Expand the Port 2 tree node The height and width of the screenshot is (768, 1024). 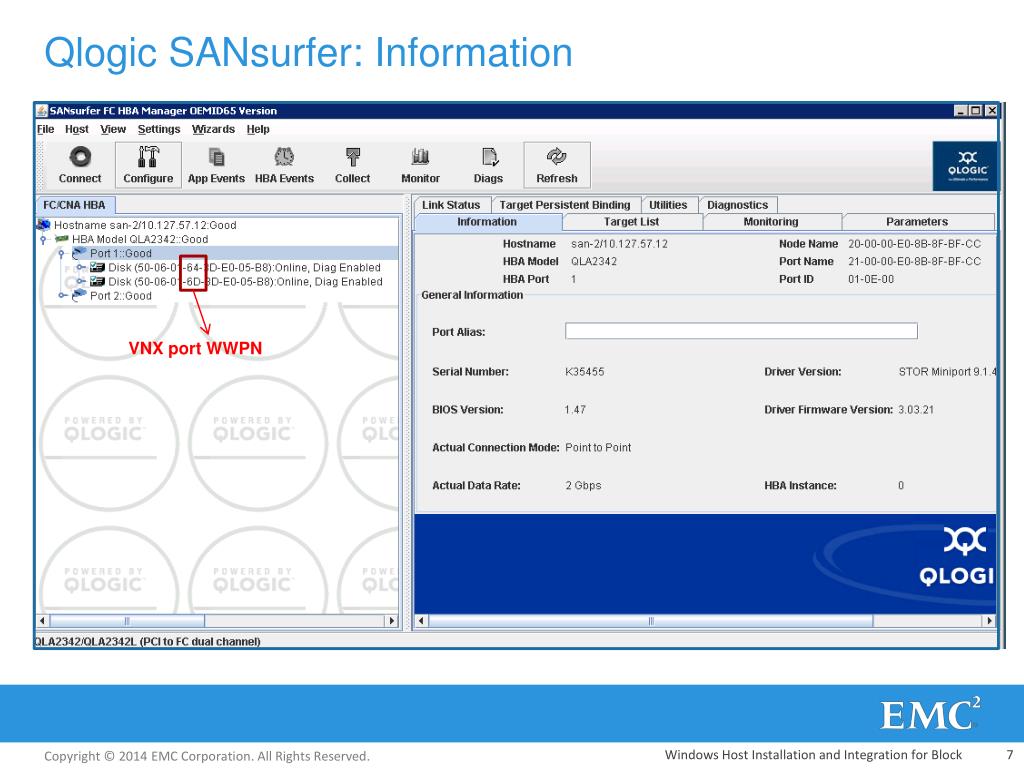pyautogui.click(x=61, y=296)
